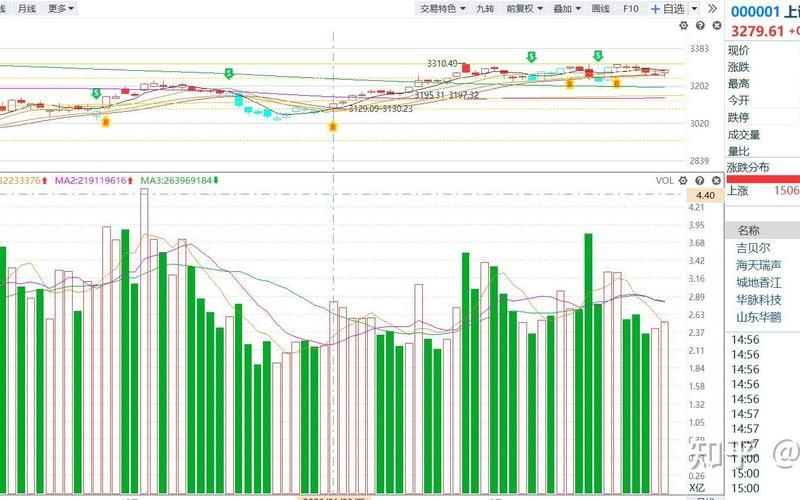The height and width of the screenshot is (500, 800).
Task: Open VOL indicator settings gear
Action: [683, 180]
